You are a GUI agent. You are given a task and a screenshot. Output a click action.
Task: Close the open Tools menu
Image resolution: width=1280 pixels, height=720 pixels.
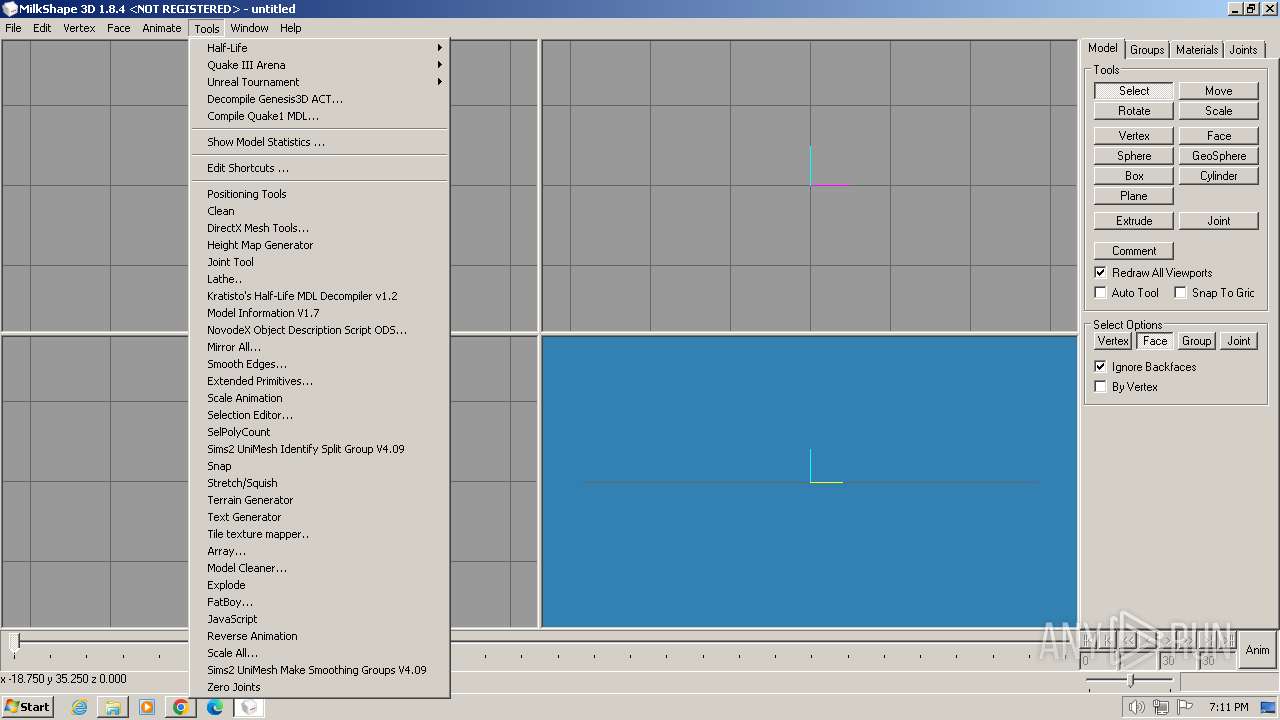point(207,28)
